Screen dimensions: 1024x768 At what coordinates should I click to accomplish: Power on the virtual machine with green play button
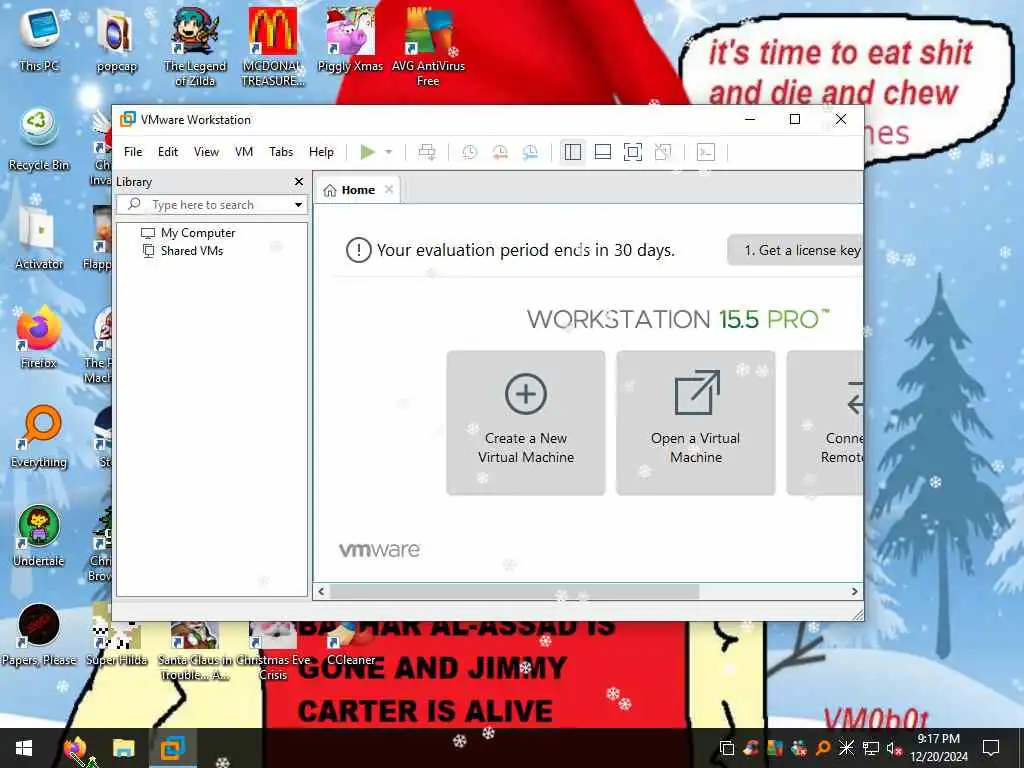click(x=368, y=152)
